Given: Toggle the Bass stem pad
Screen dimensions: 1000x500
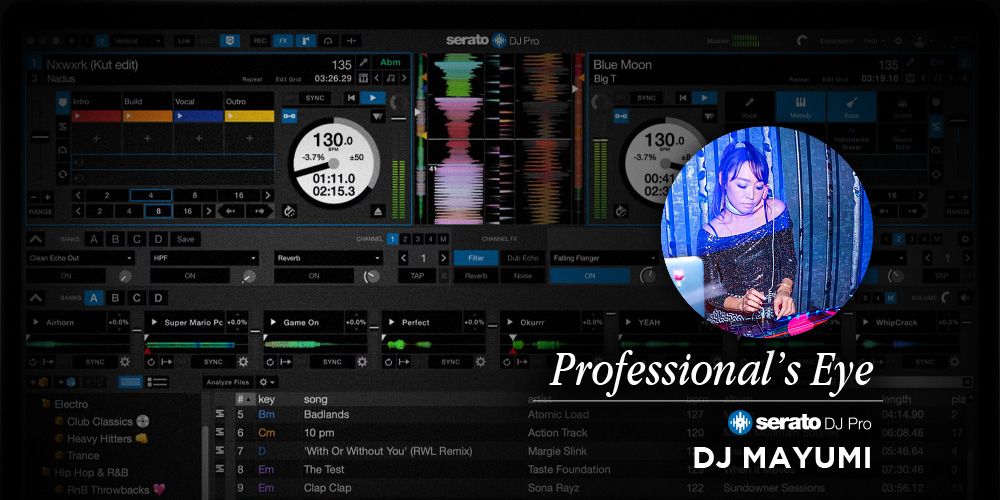Looking at the screenshot, I should point(851,107).
